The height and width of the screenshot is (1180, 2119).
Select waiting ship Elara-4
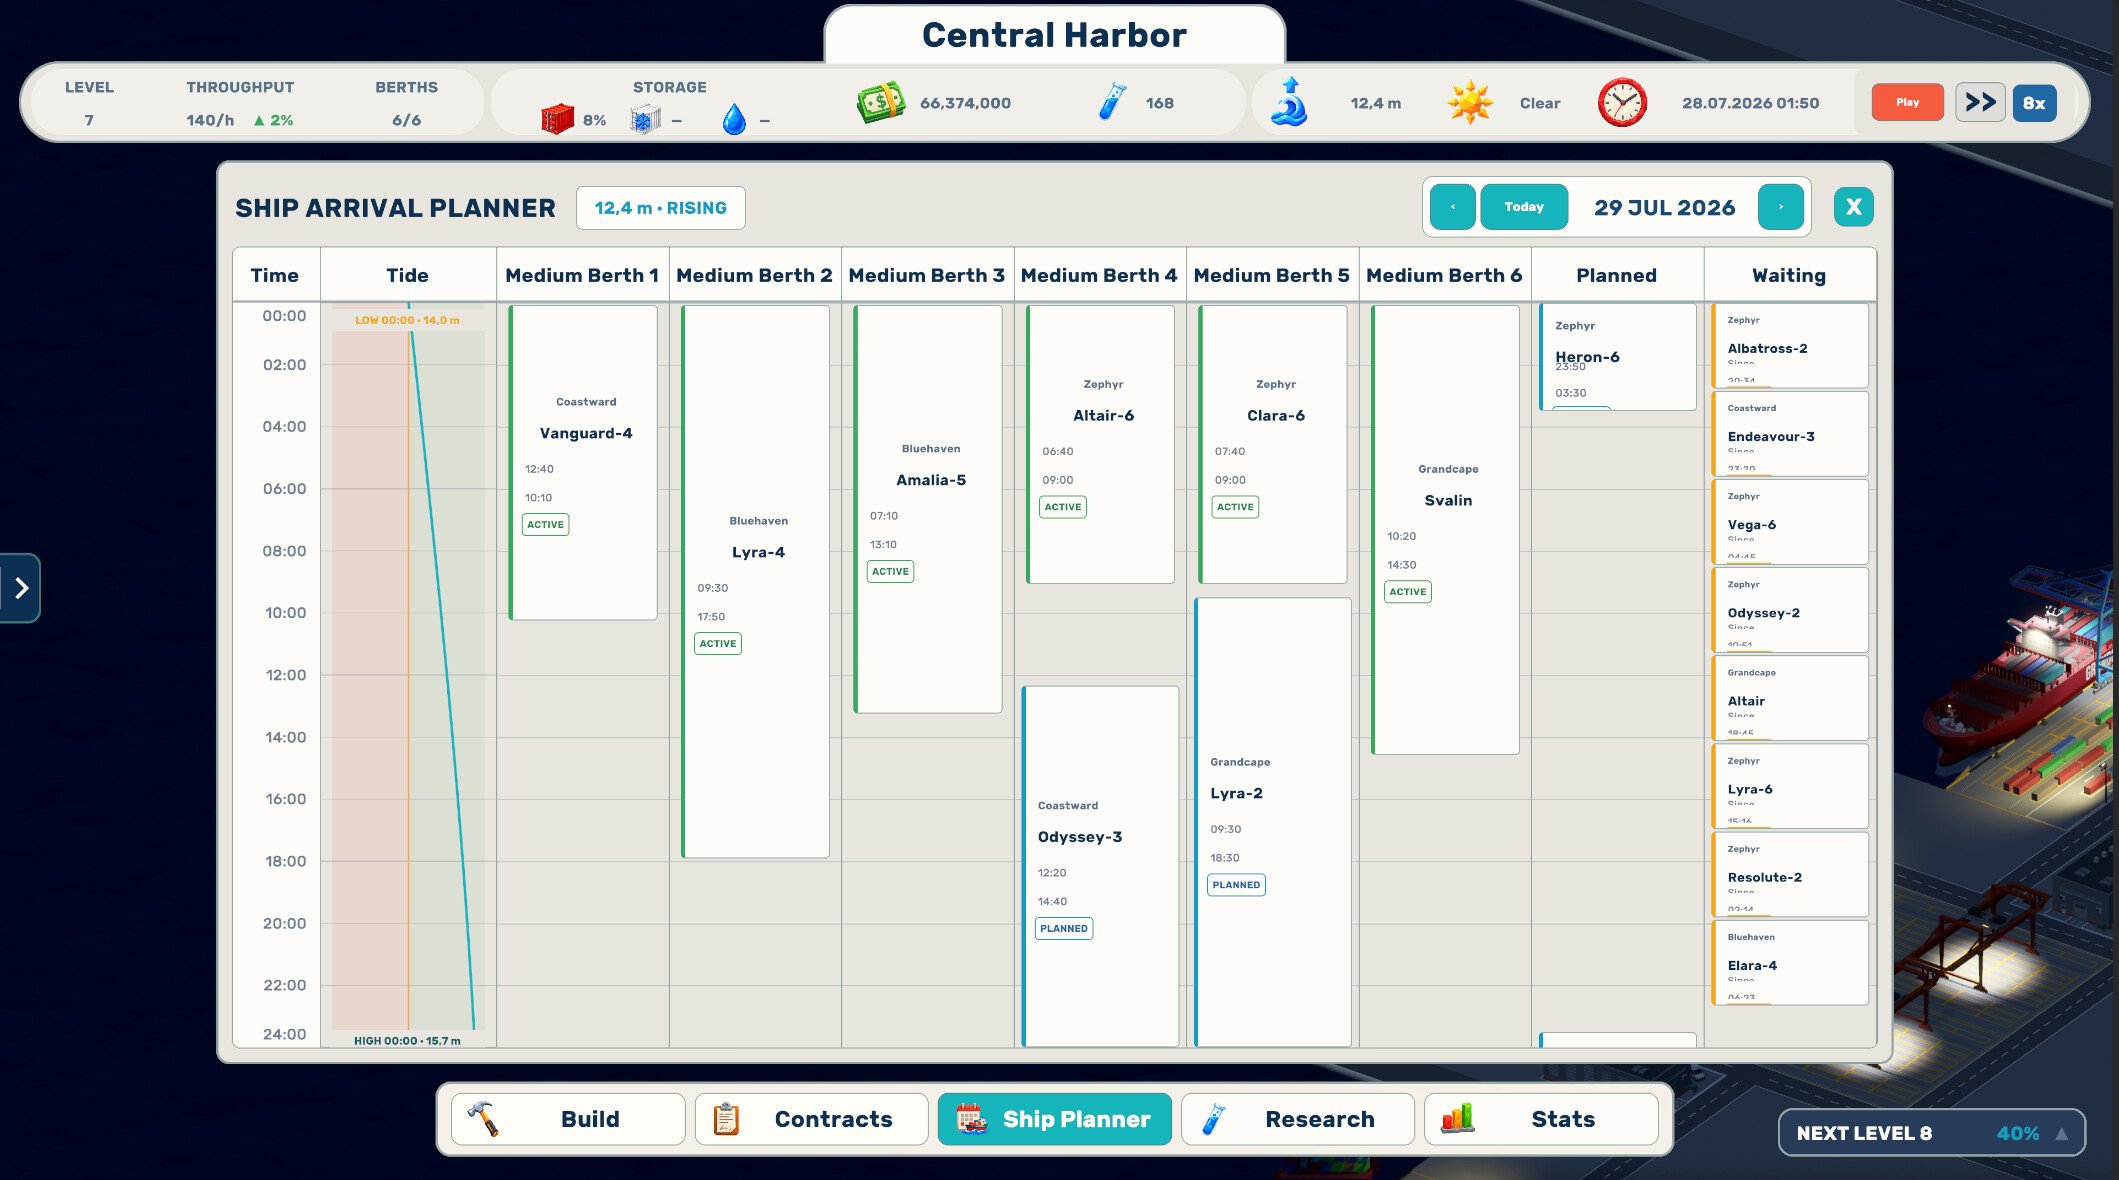pos(1790,963)
